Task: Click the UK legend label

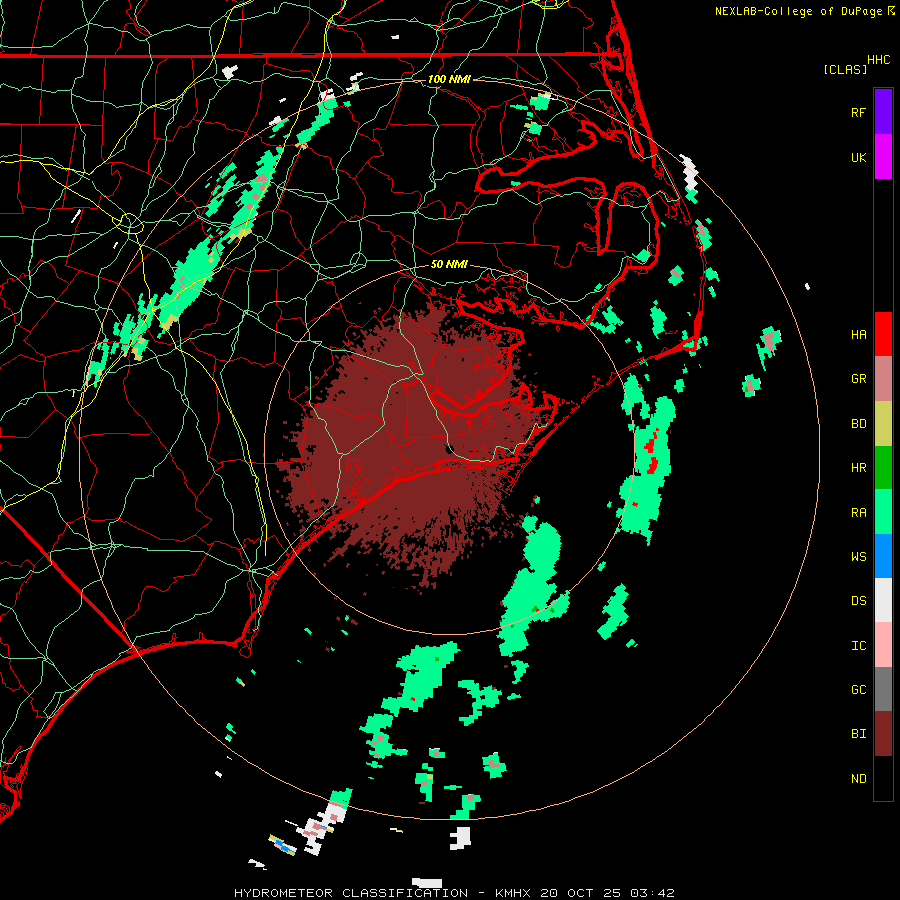Action: click(858, 157)
